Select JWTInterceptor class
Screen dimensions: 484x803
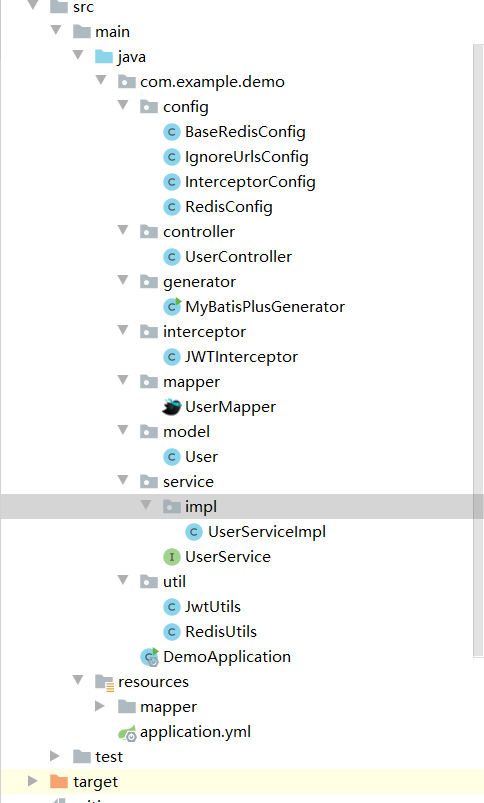point(241,357)
